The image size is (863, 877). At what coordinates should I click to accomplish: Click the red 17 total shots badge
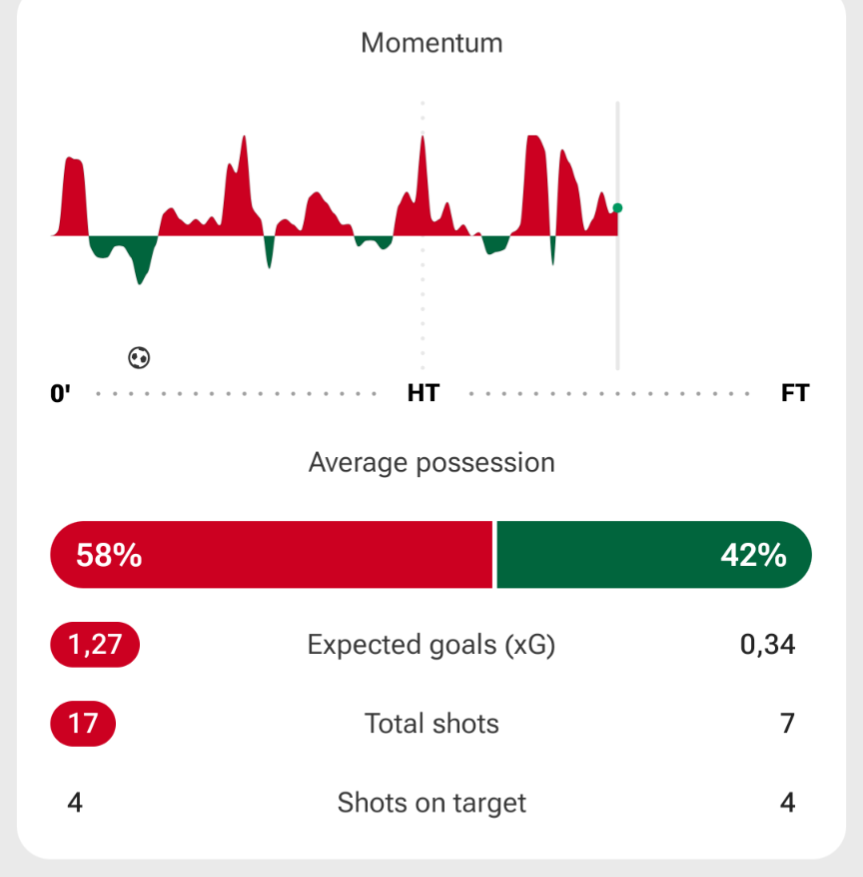(x=83, y=723)
